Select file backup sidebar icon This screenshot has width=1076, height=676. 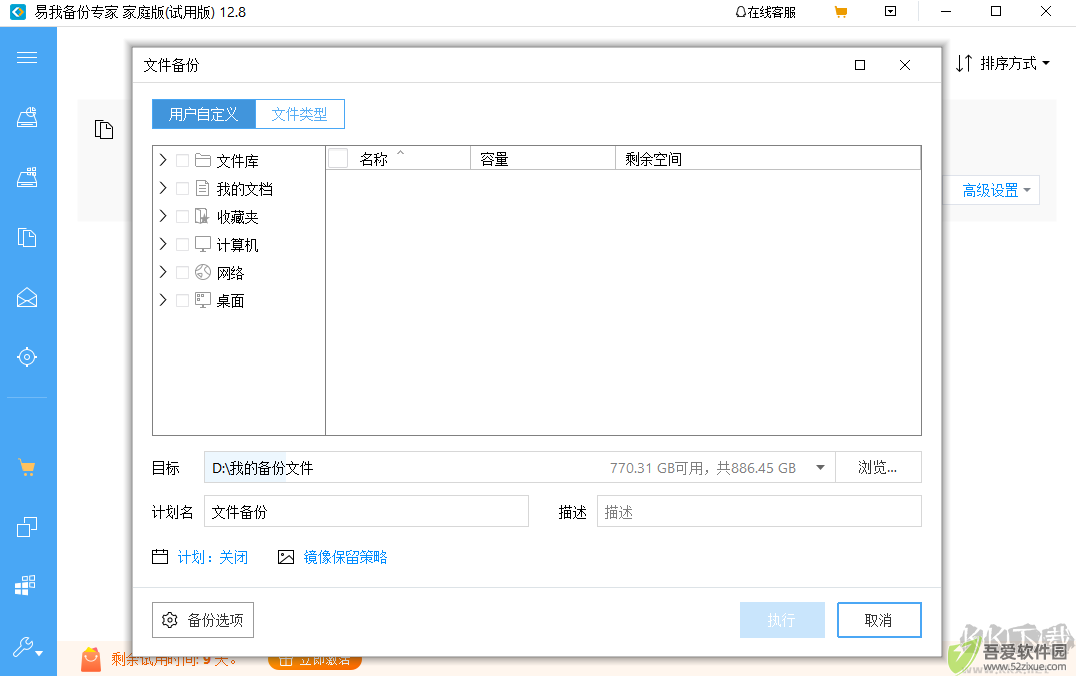point(27,237)
